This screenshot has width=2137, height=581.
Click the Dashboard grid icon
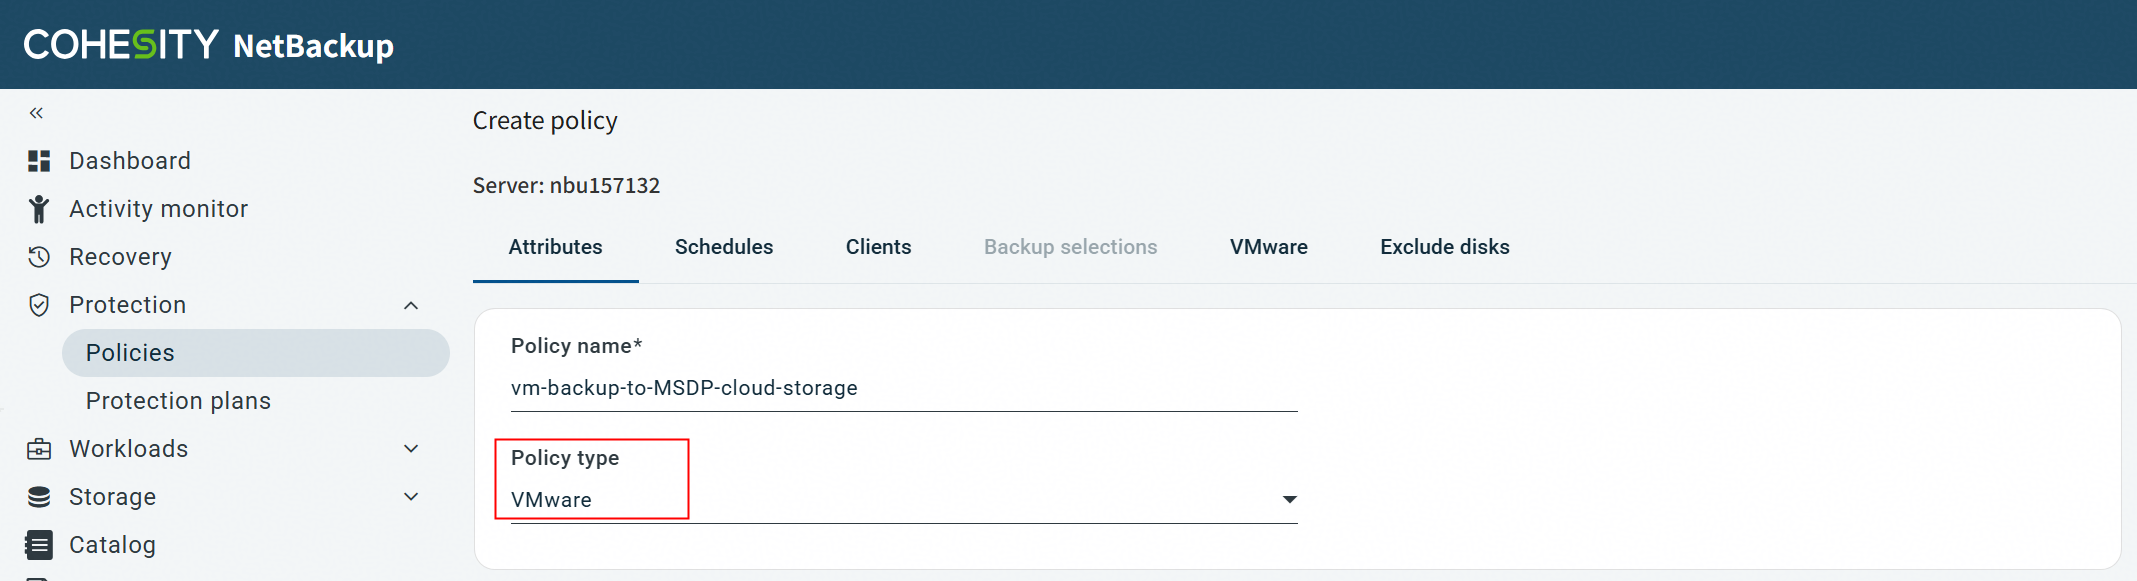39,161
